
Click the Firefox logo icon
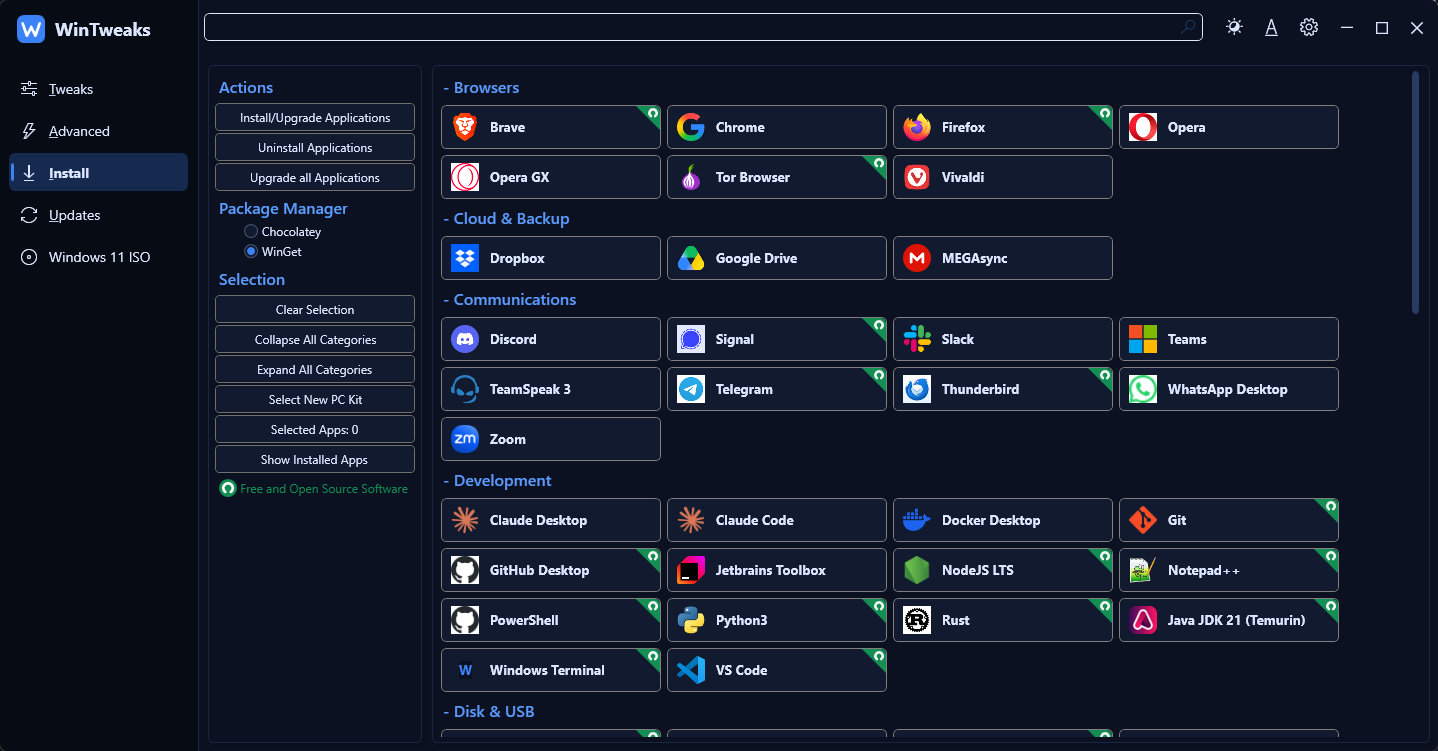click(916, 127)
